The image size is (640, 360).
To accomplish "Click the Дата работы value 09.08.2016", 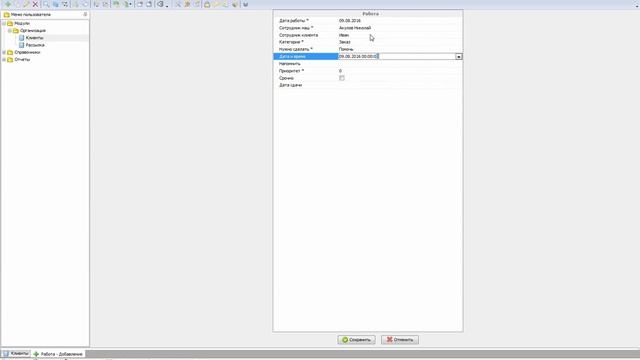I will coord(350,21).
